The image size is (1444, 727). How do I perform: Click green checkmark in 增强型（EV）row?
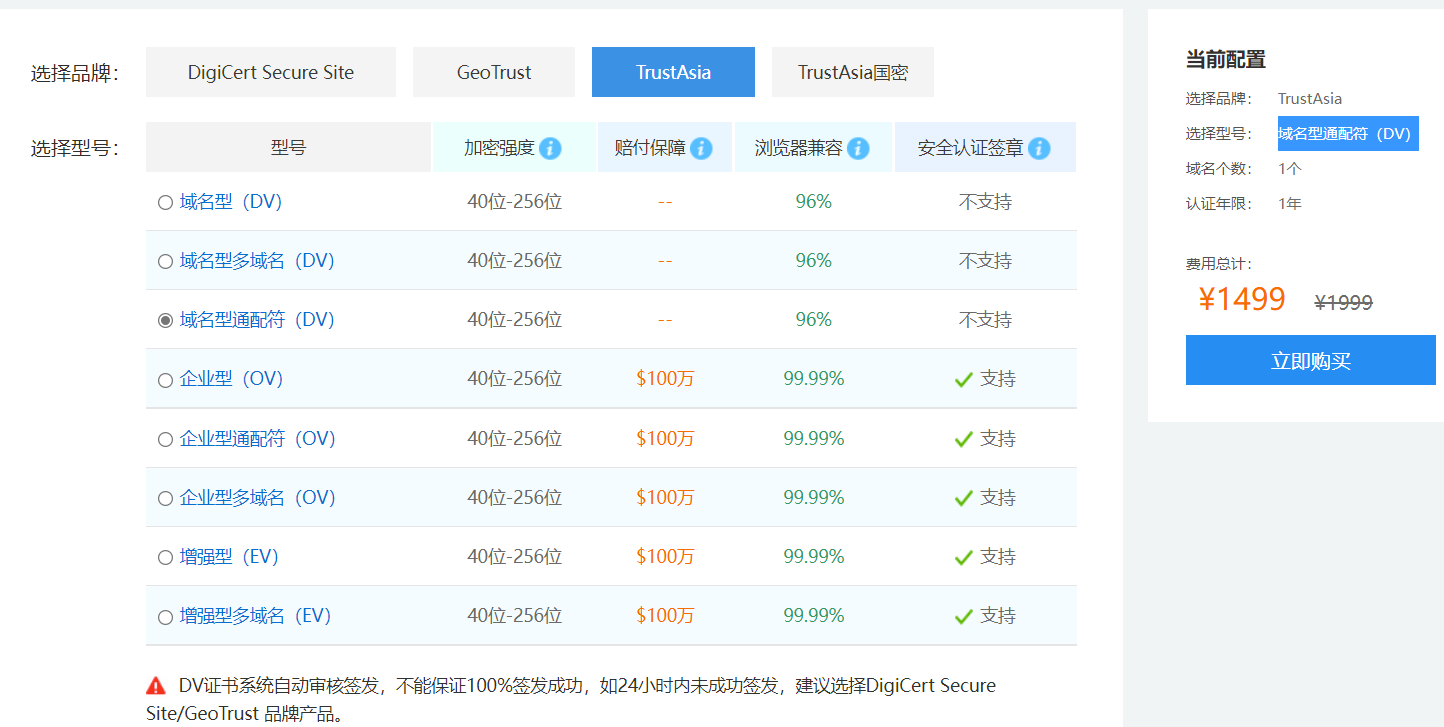coord(964,557)
